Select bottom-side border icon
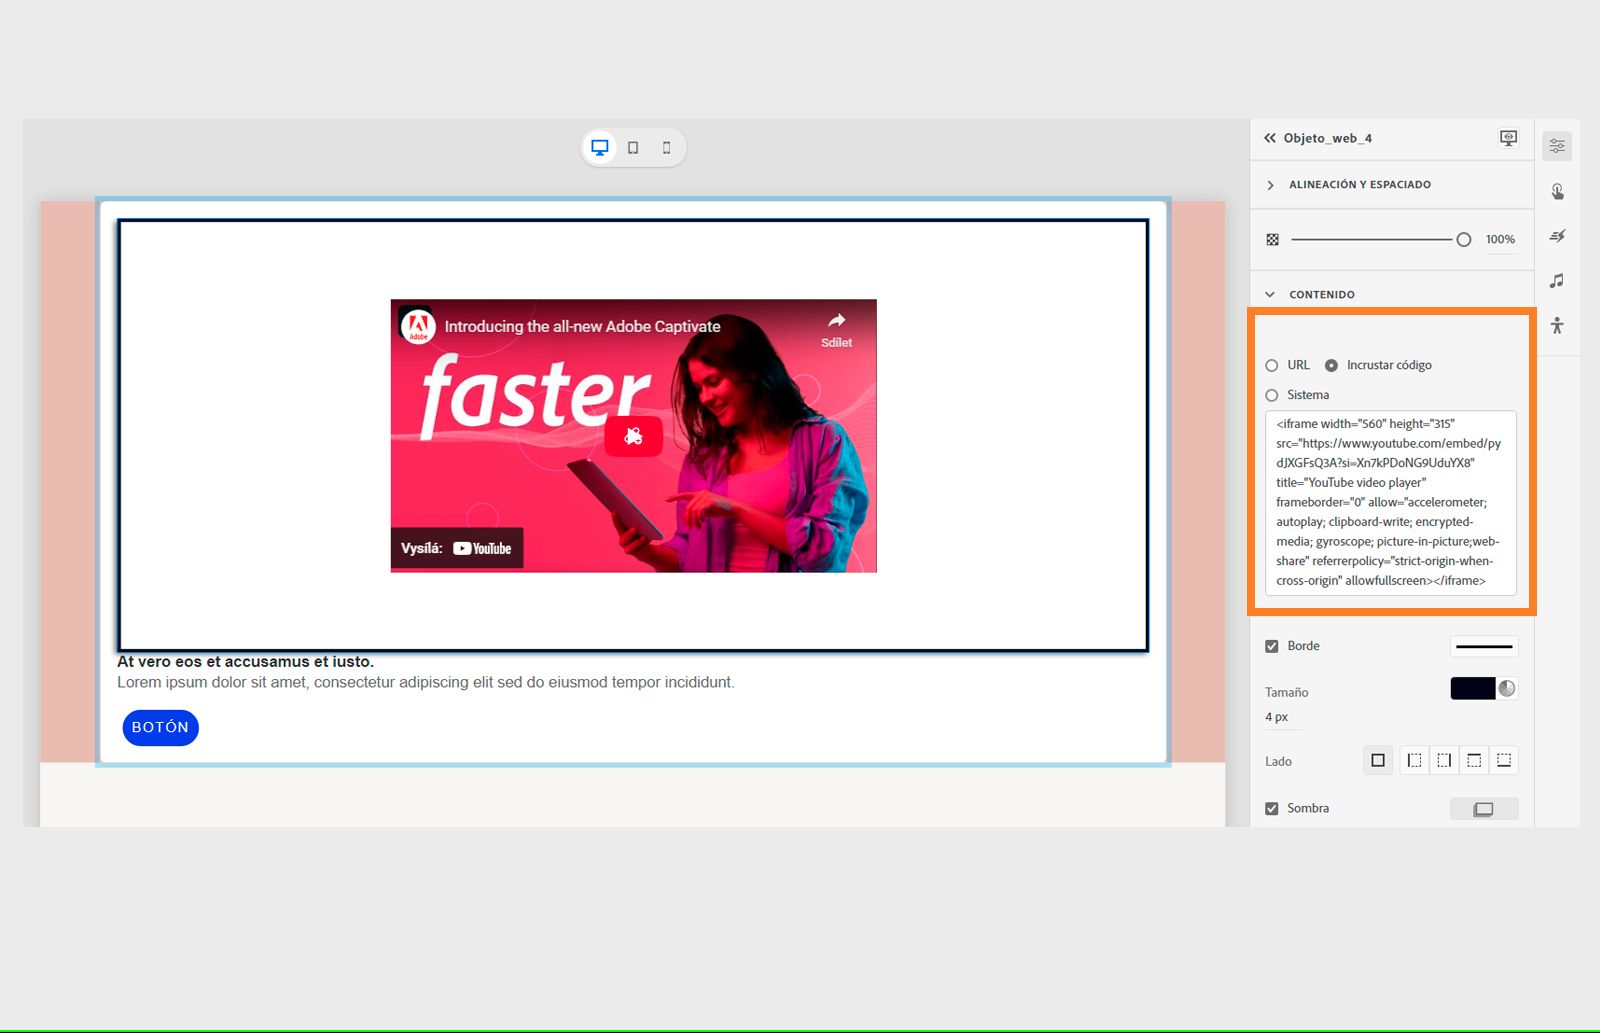This screenshot has width=1600, height=1033. pyautogui.click(x=1504, y=761)
